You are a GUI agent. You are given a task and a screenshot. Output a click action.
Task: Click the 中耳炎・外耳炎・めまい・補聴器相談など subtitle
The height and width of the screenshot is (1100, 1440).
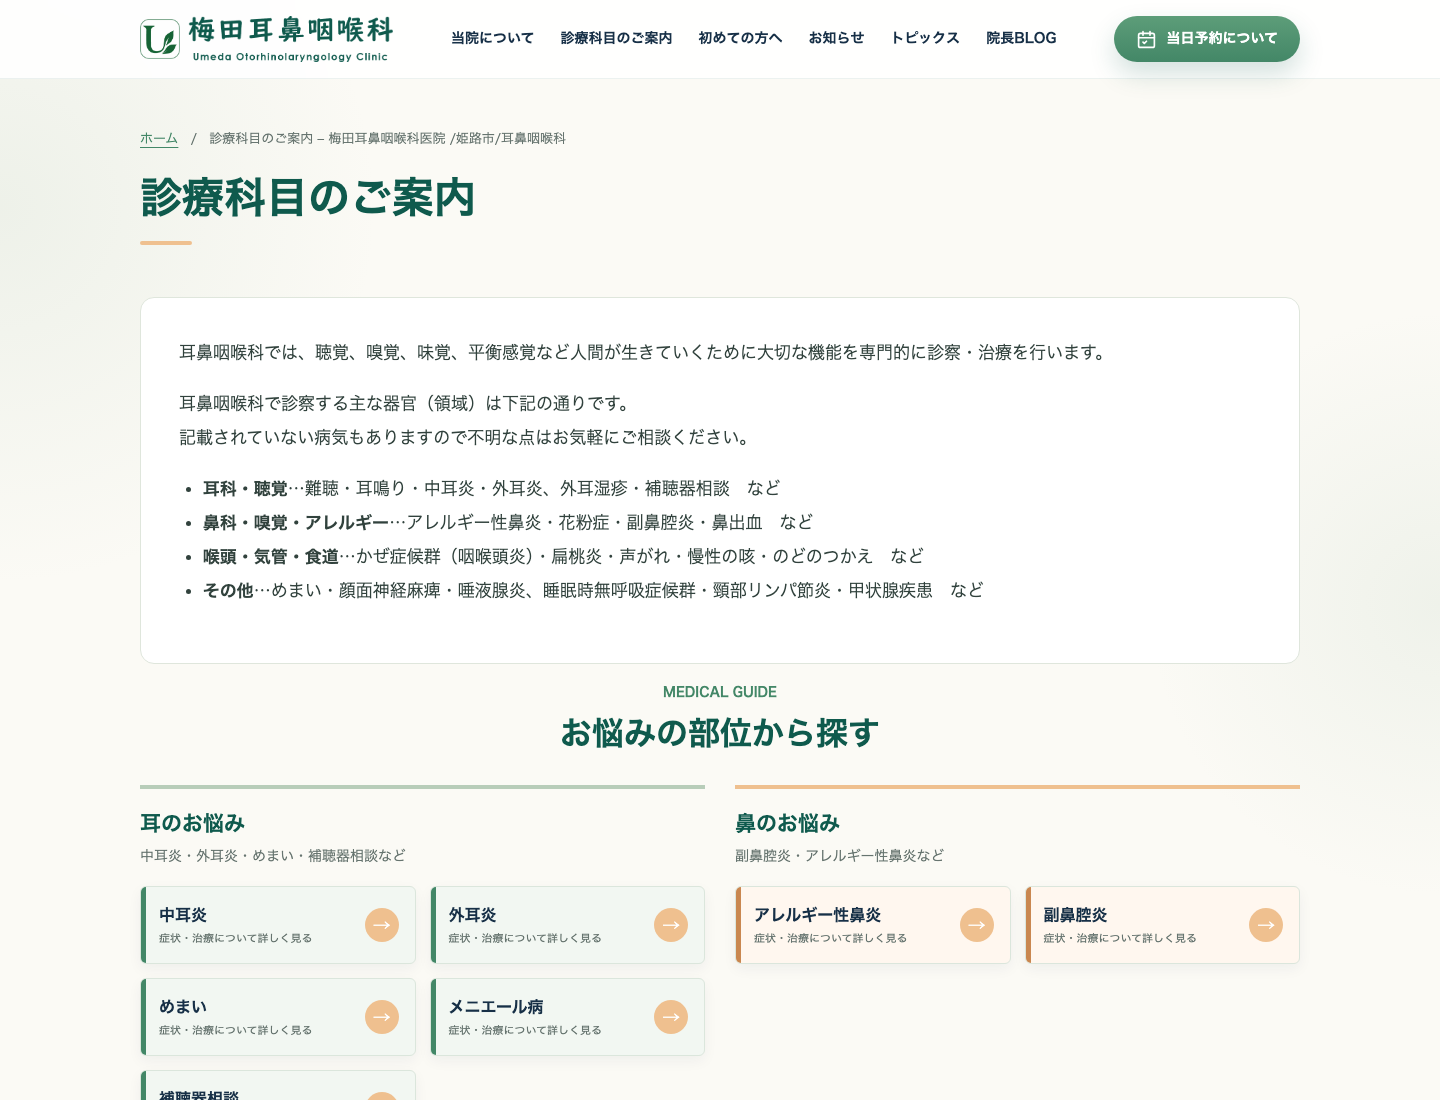[273, 855]
